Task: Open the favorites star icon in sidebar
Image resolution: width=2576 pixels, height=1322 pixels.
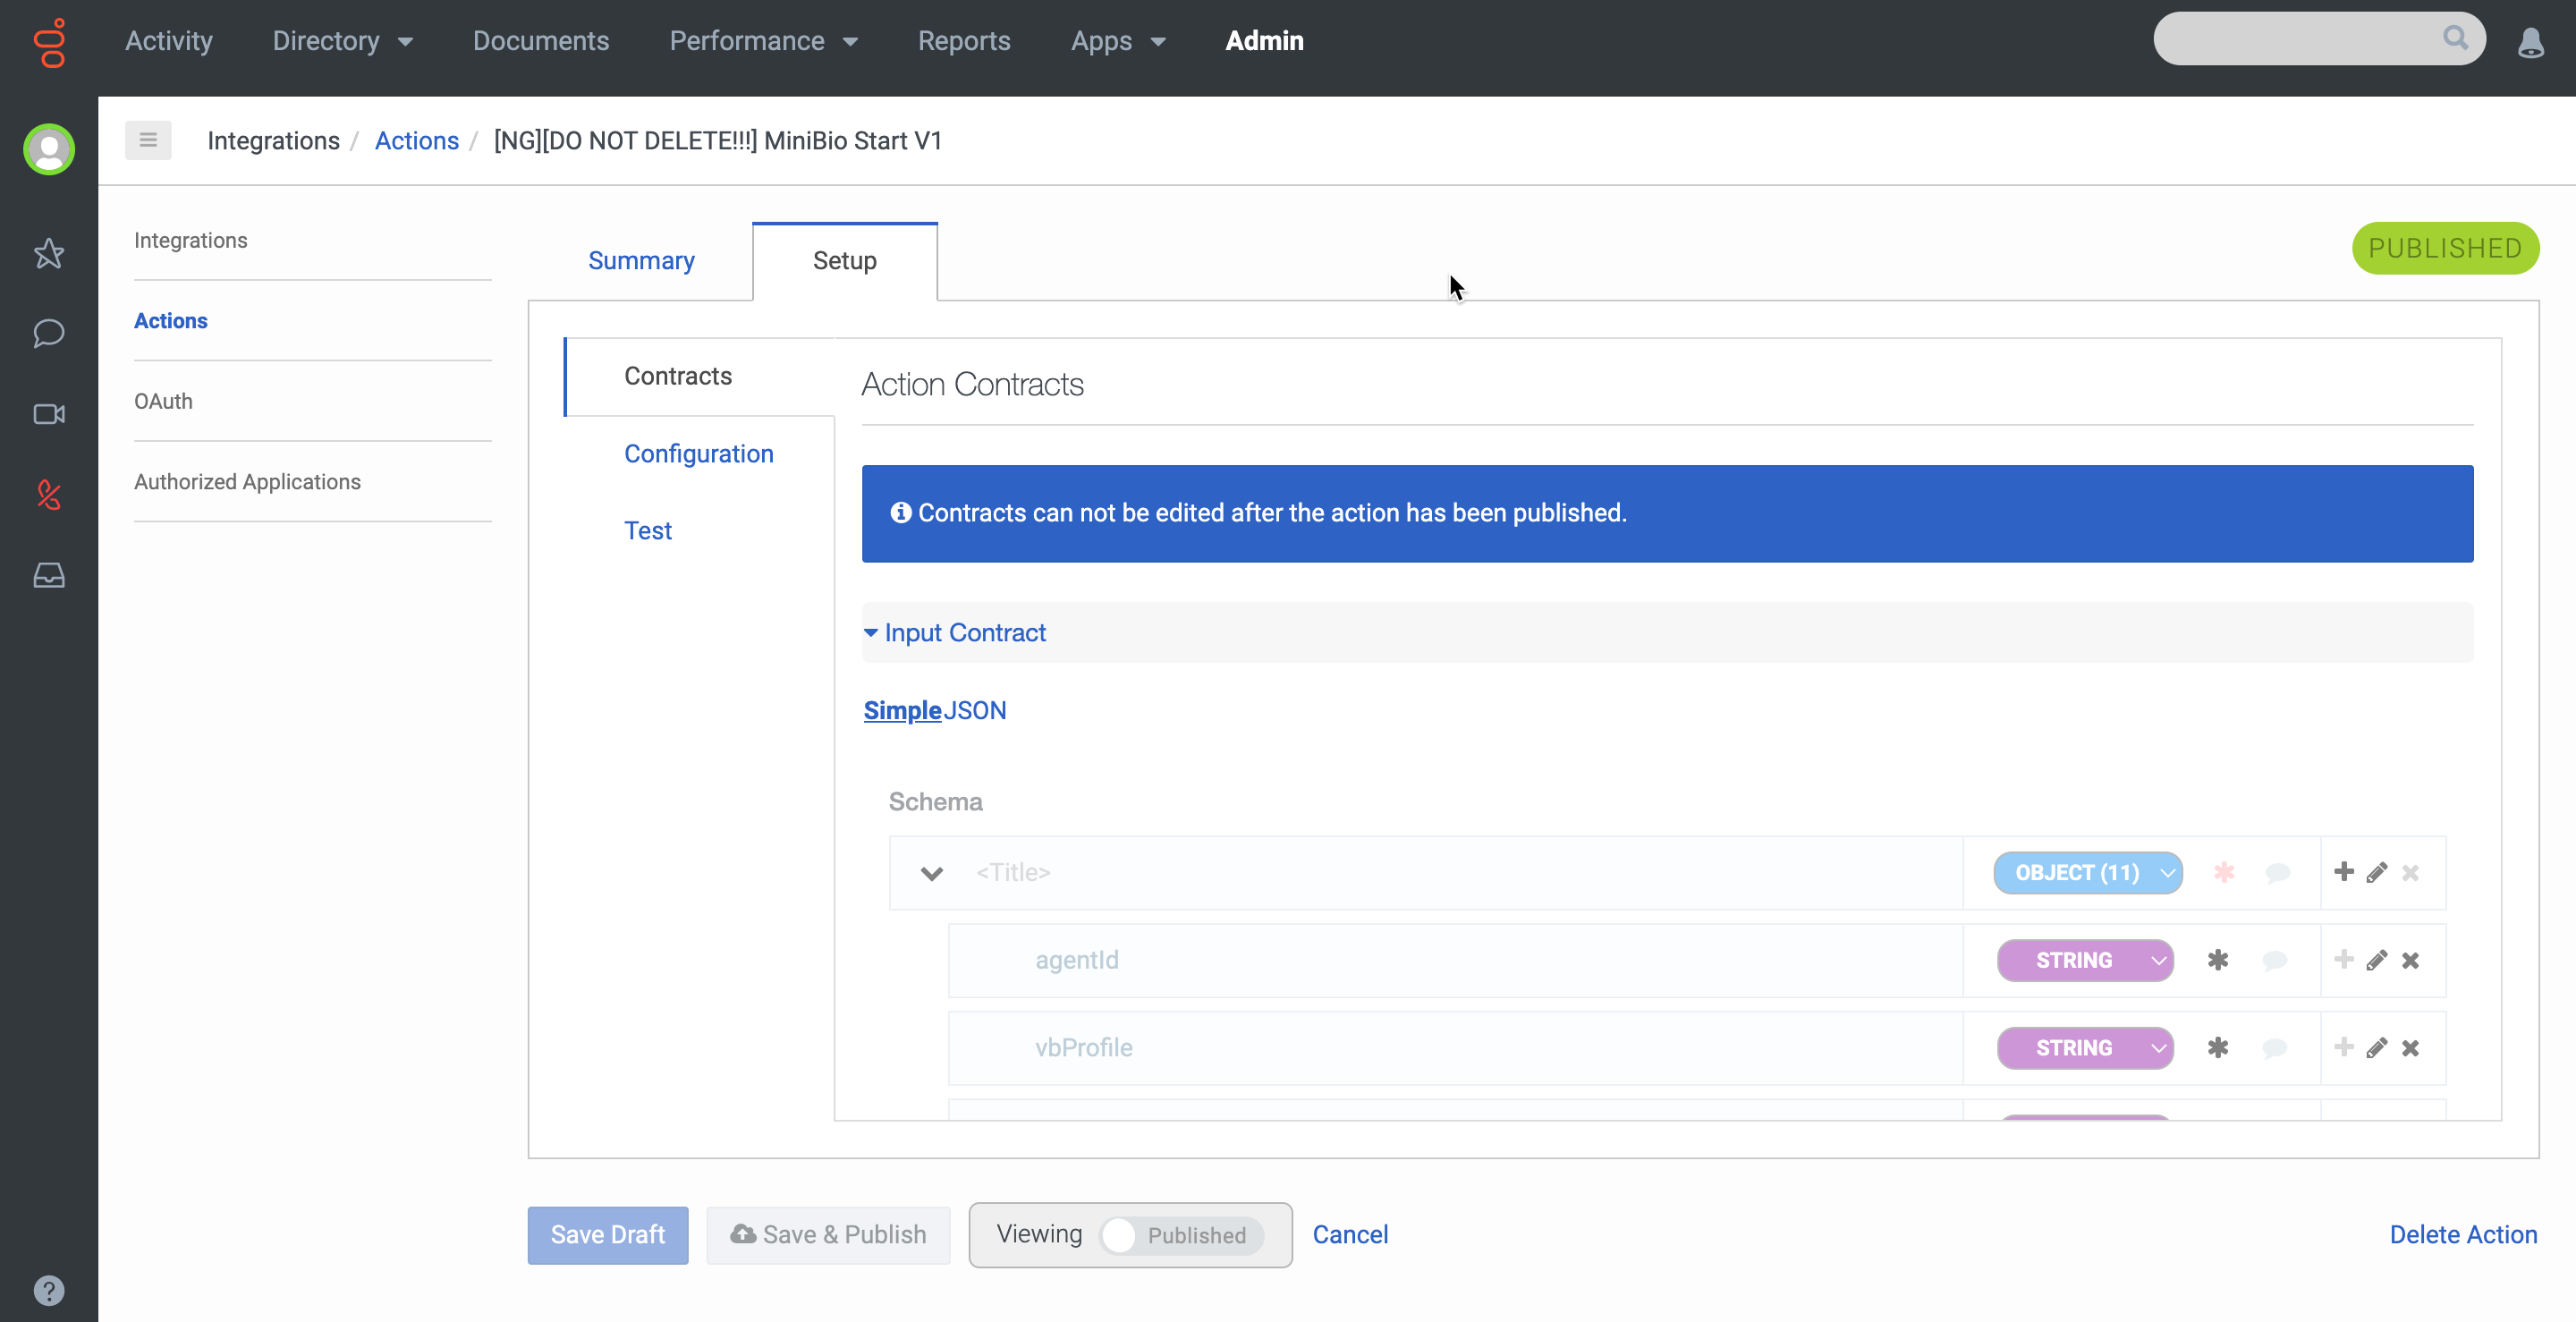Action: click(x=48, y=253)
